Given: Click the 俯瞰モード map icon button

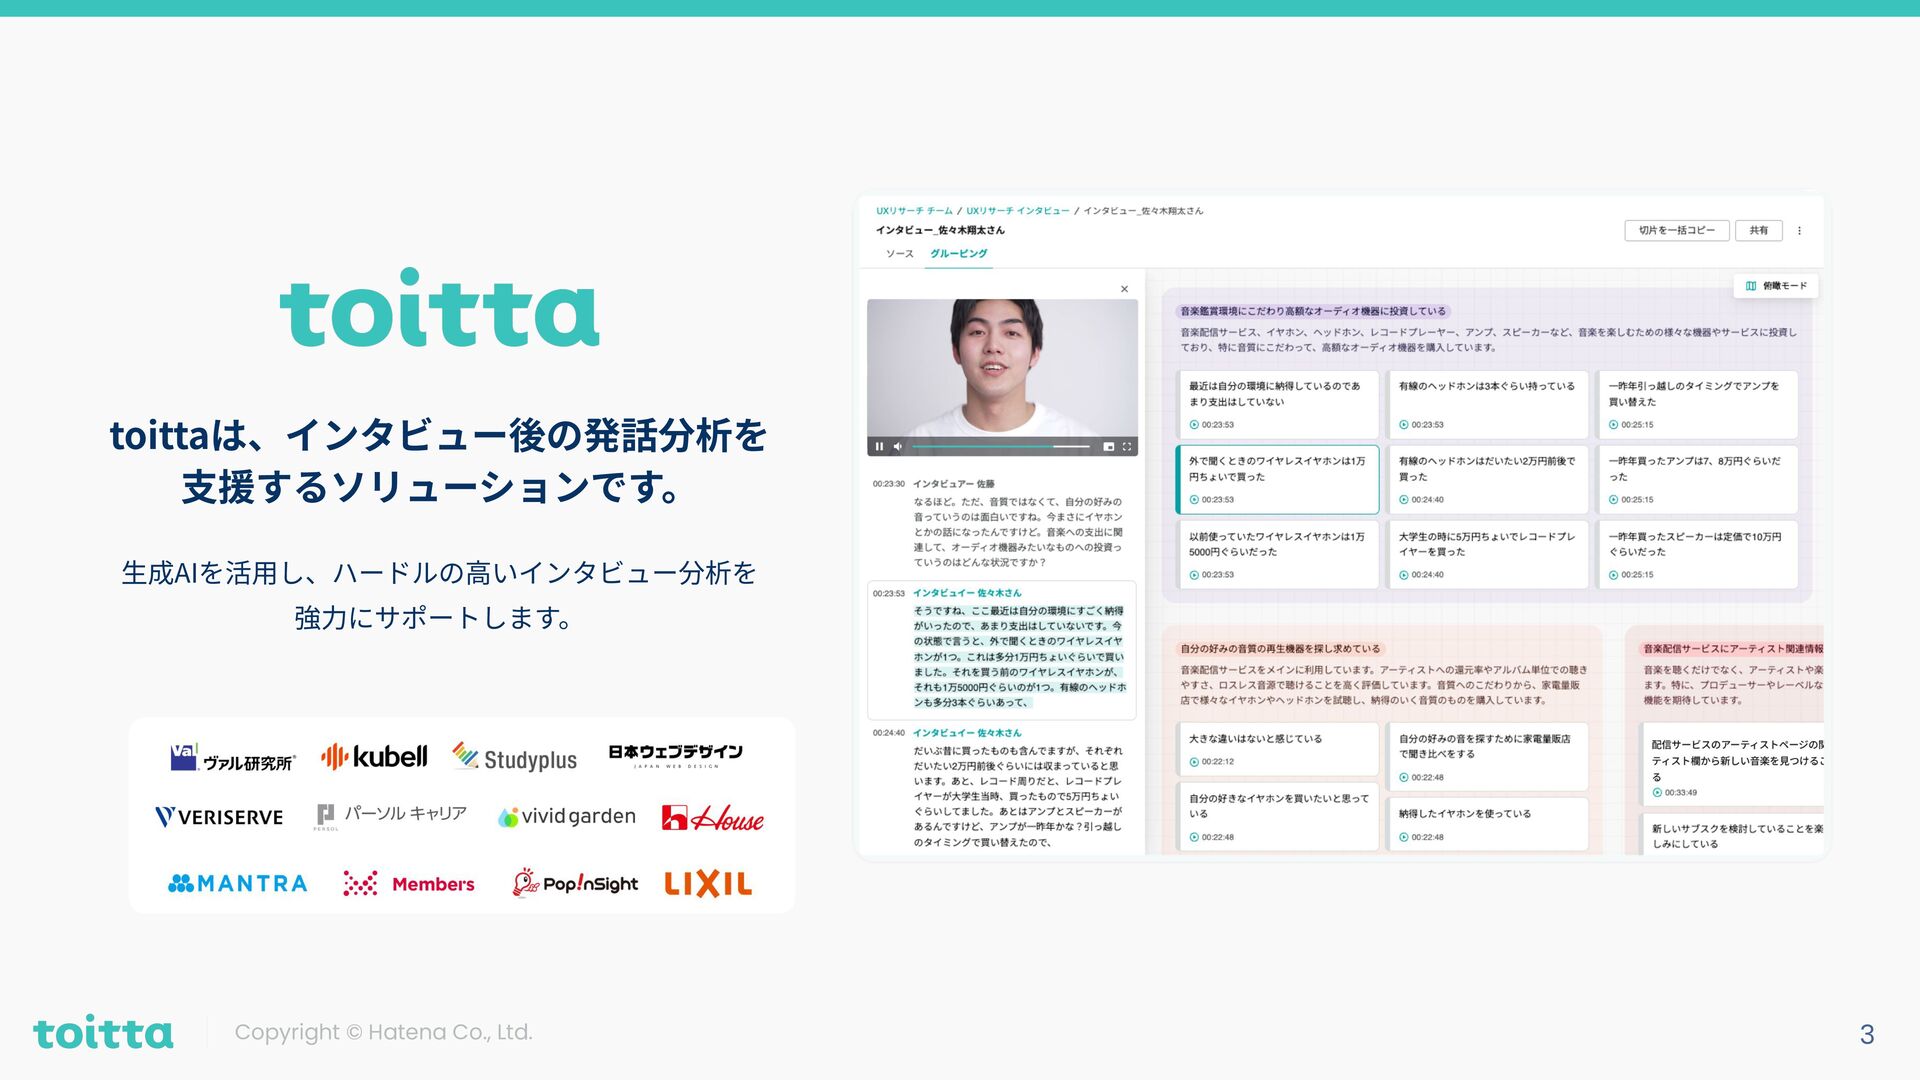Looking at the screenshot, I should click(1775, 286).
